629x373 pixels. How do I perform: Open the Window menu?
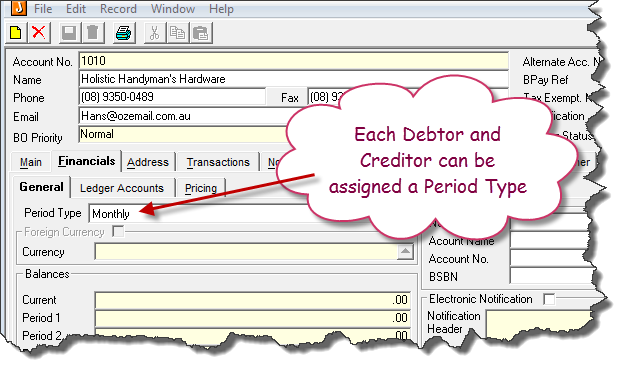click(173, 8)
